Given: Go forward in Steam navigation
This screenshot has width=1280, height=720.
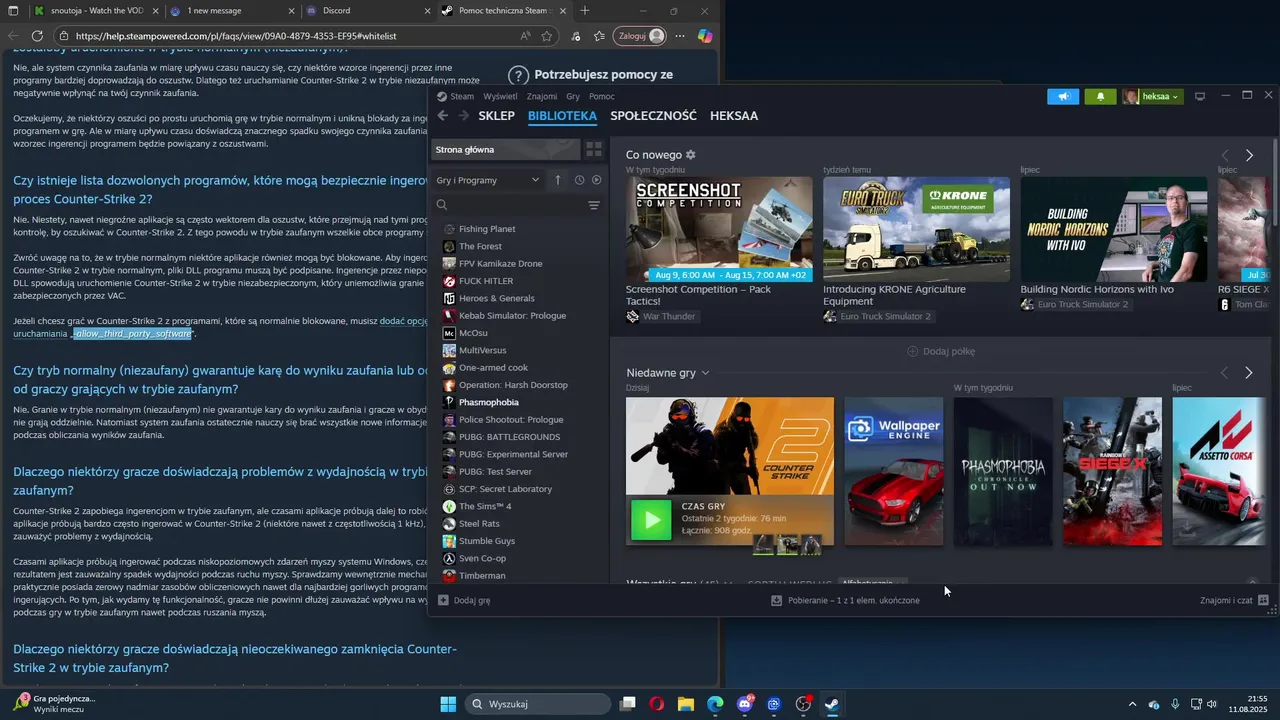Looking at the screenshot, I should click(464, 116).
